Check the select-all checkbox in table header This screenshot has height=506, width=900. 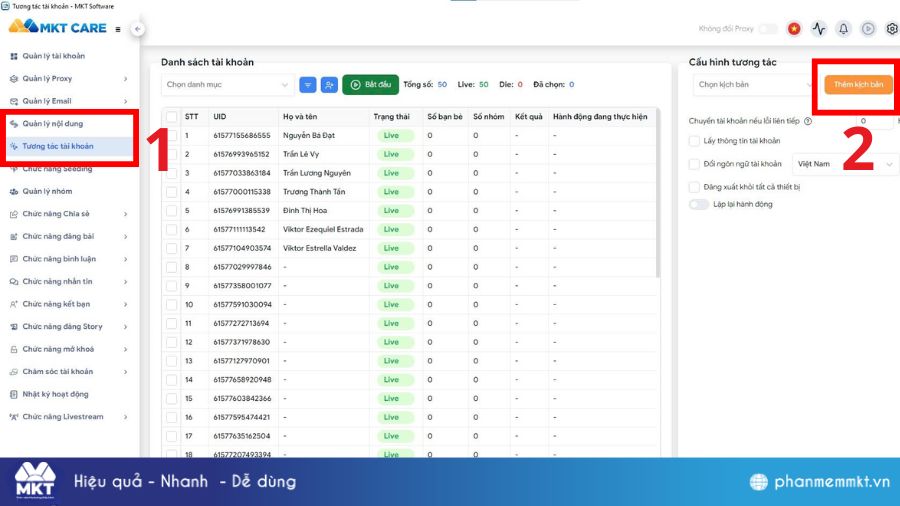(x=172, y=117)
